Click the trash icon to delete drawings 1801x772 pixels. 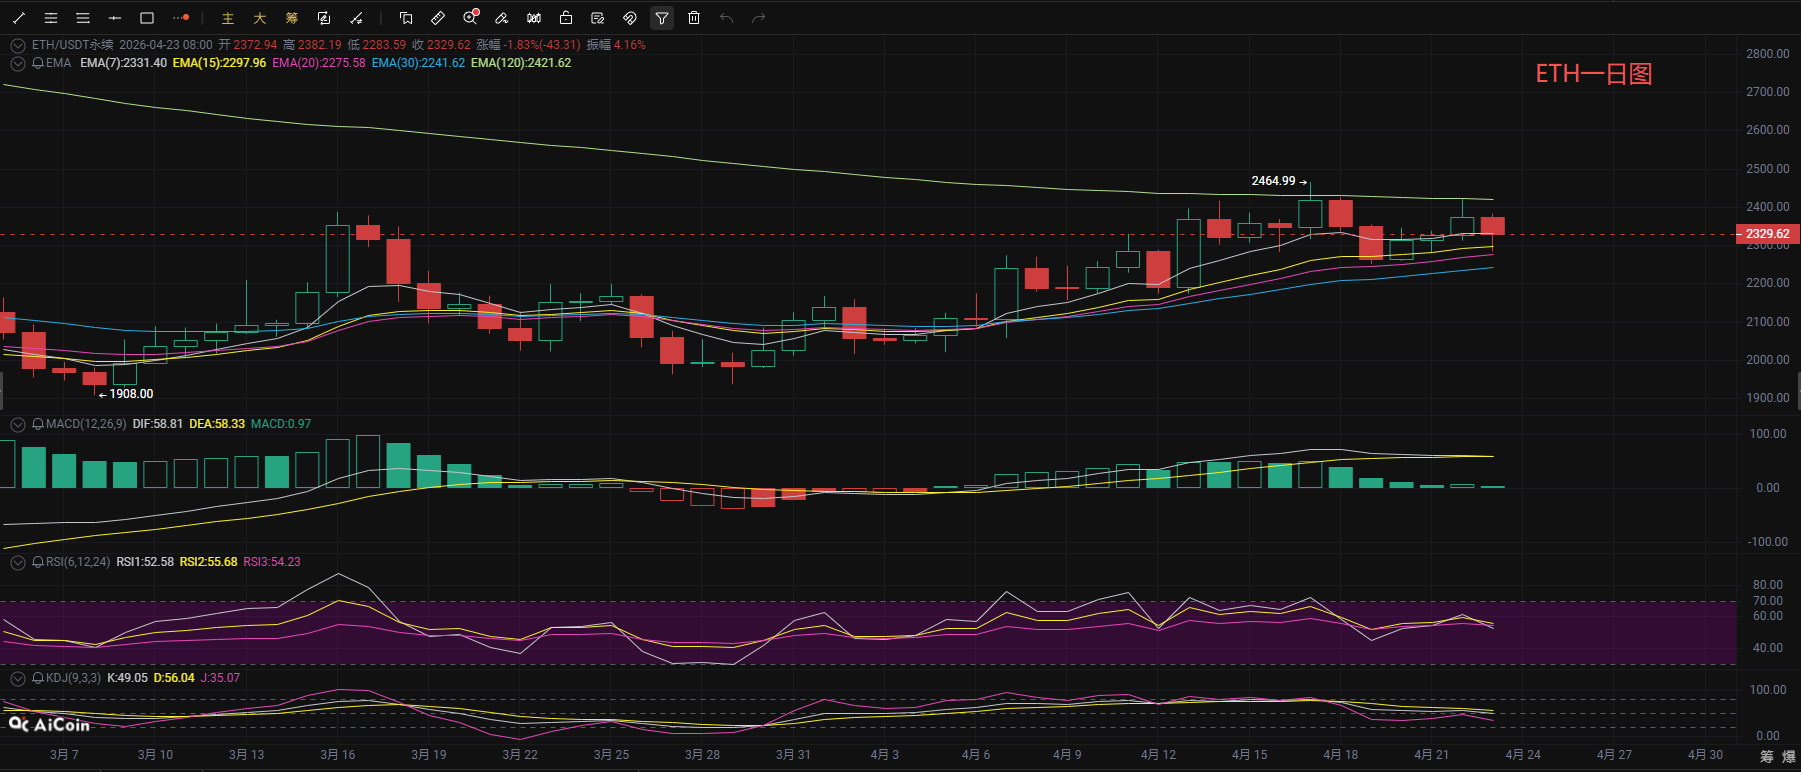tap(694, 18)
